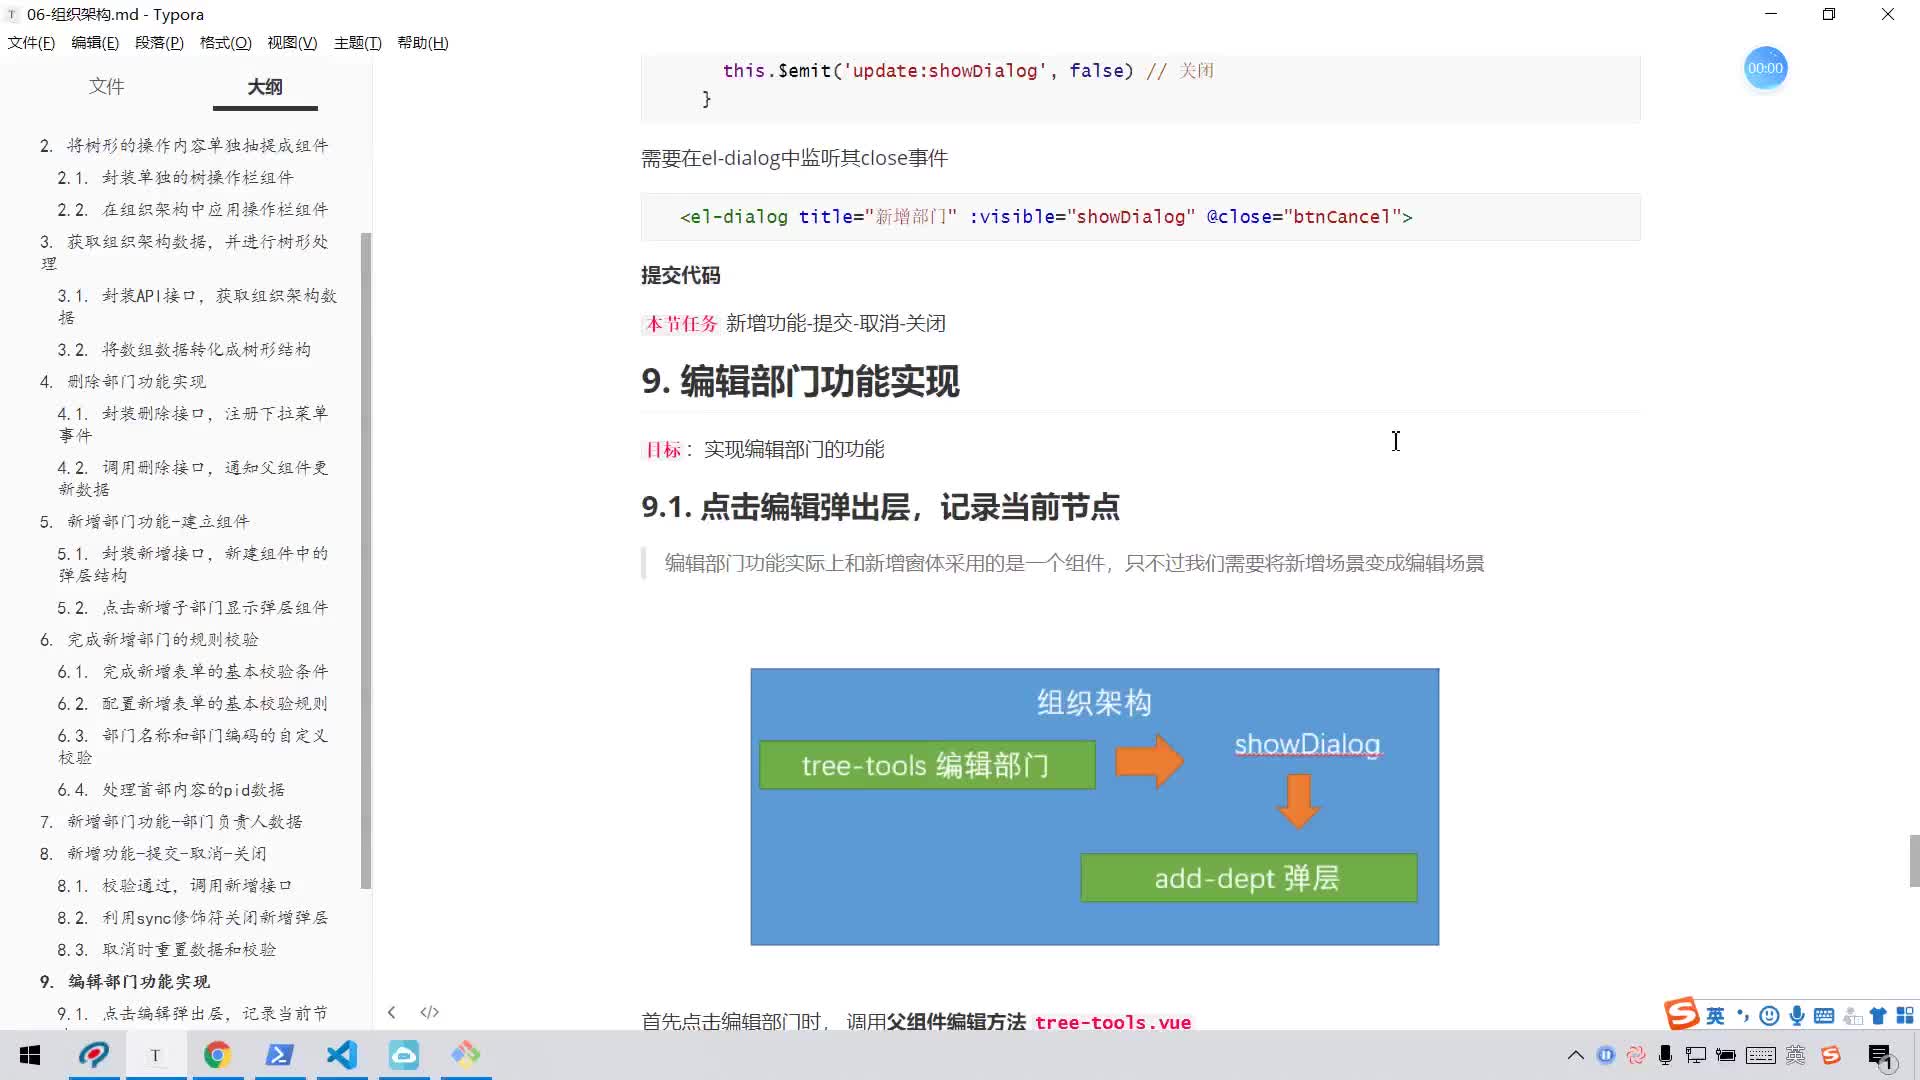Open the notification action center
Image resolution: width=1920 pixels, height=1080 pixels.
pyautogui.click(x=1880, y=1056)
